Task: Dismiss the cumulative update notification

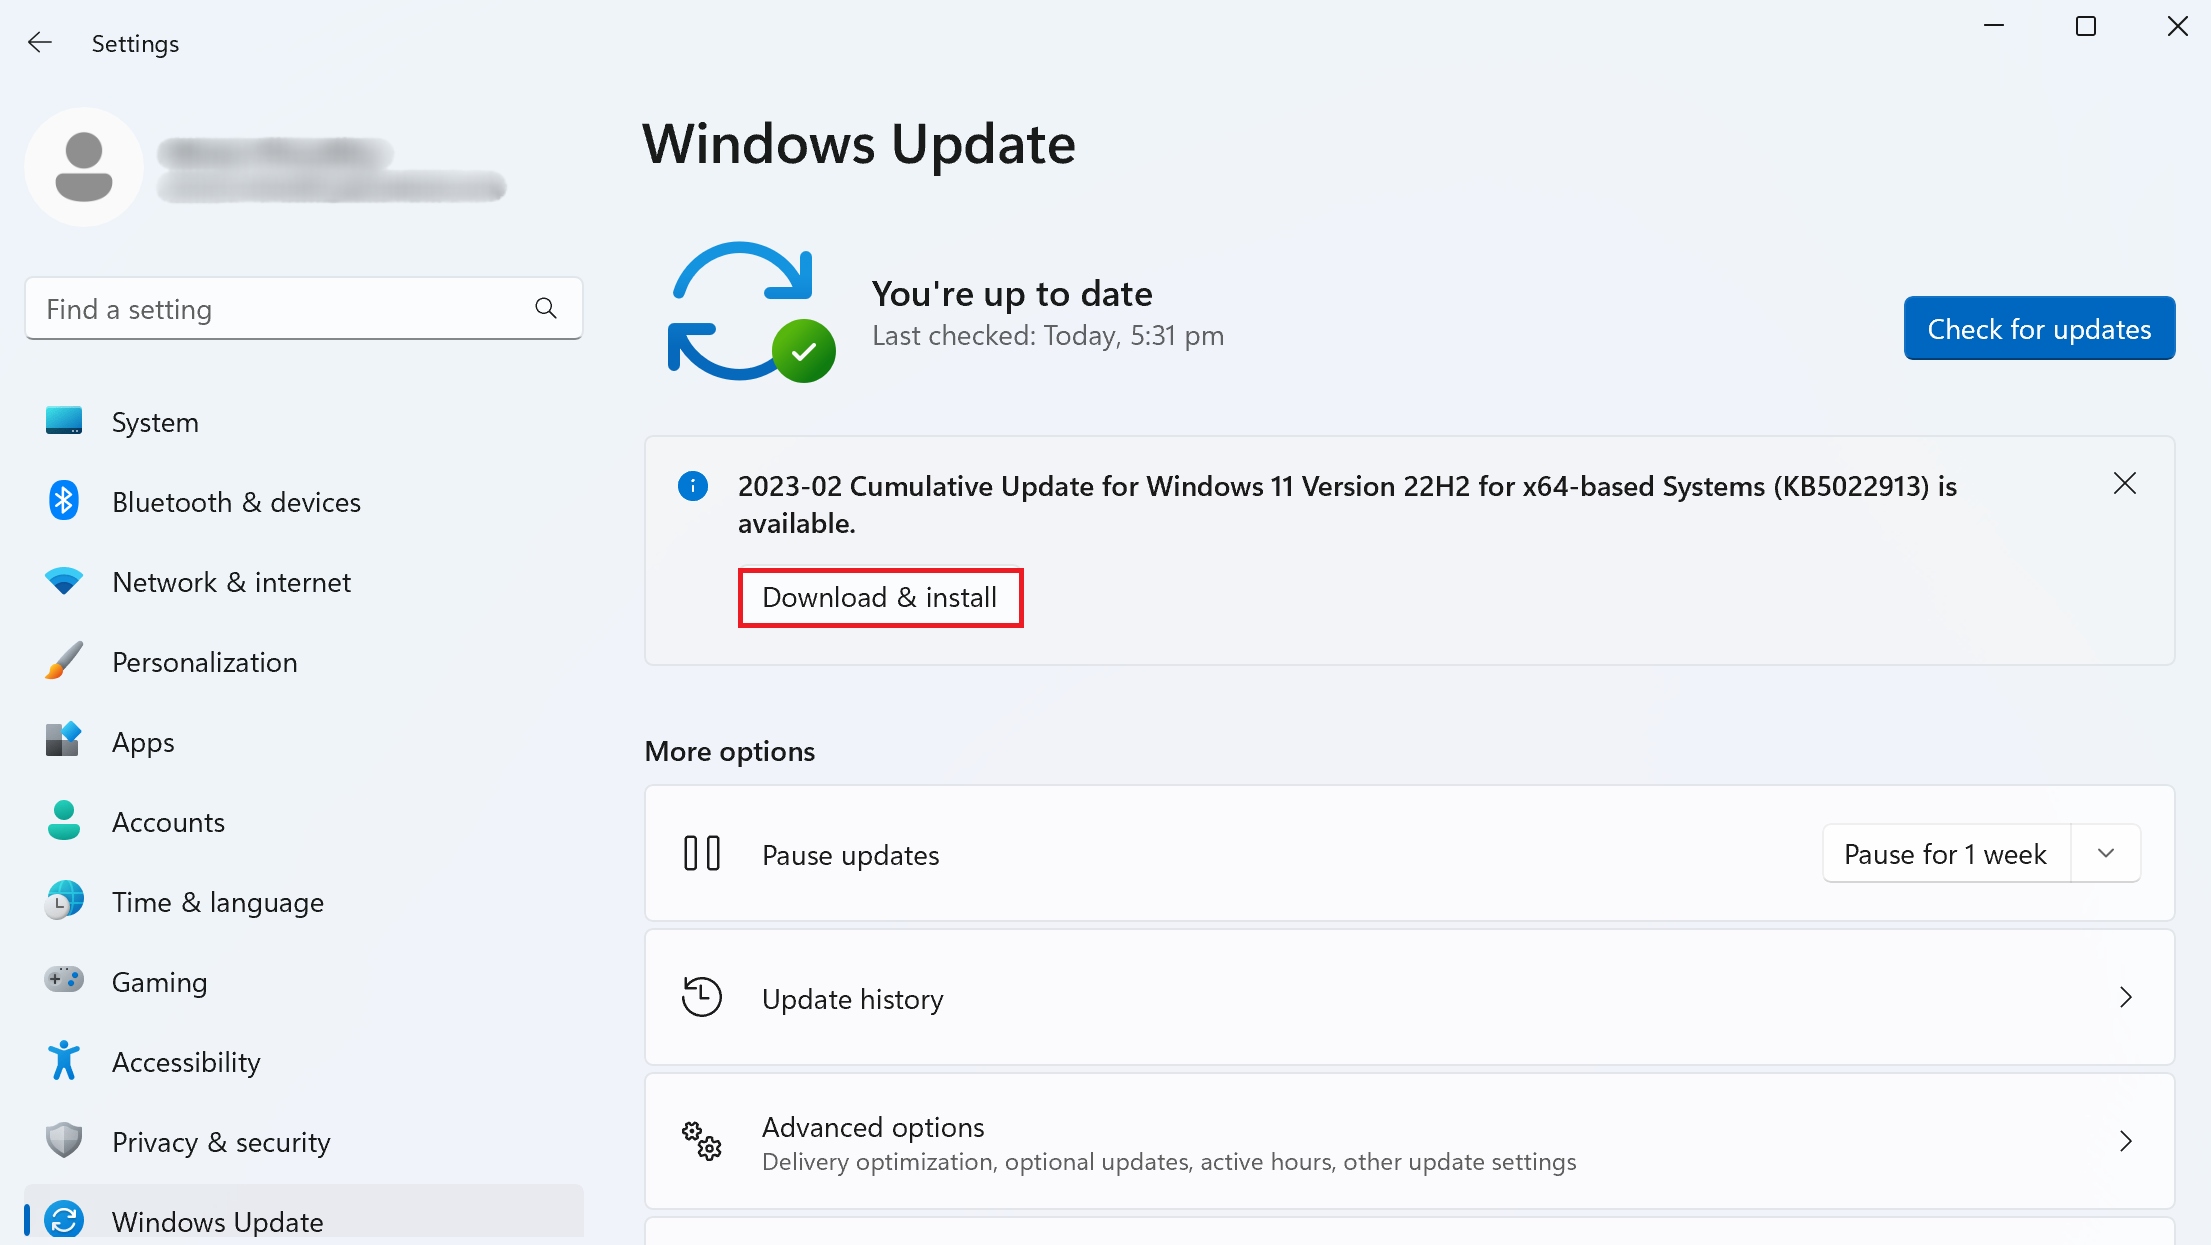Action: [2125, 483]
